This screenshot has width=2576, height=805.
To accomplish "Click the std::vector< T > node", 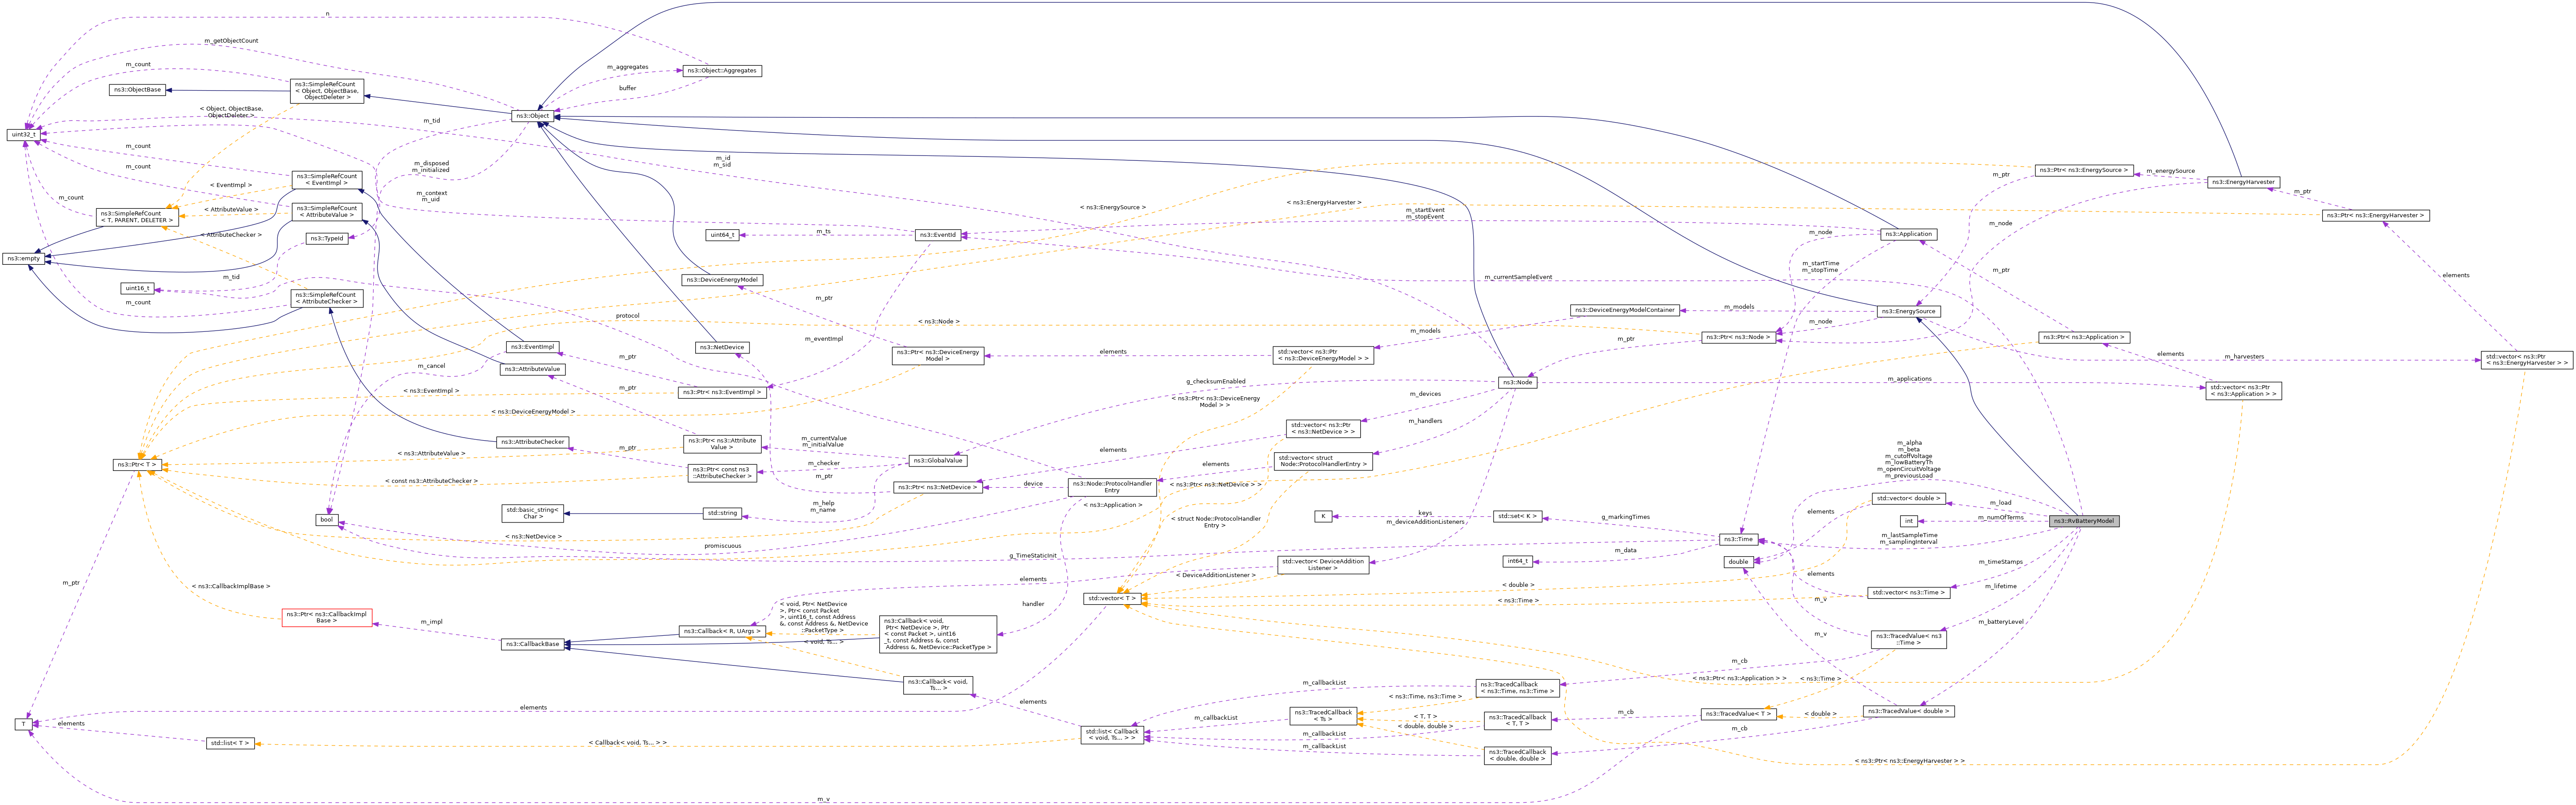I will coord(1112,598).
